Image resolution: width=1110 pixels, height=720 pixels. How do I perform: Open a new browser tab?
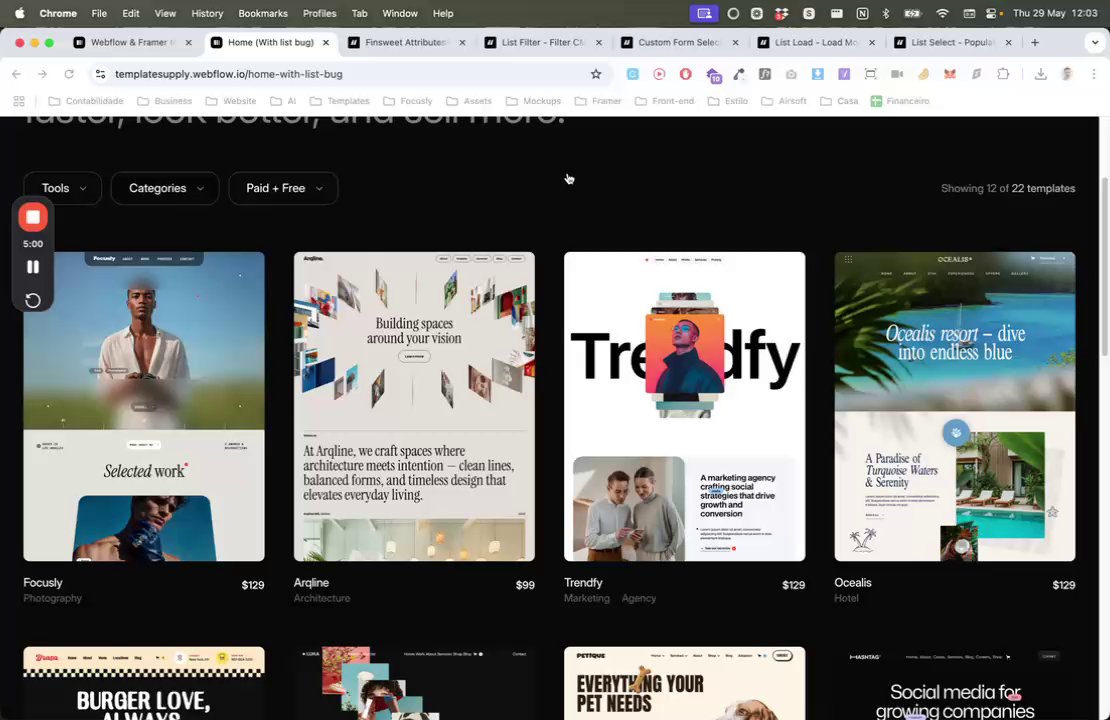point(1035,42)
